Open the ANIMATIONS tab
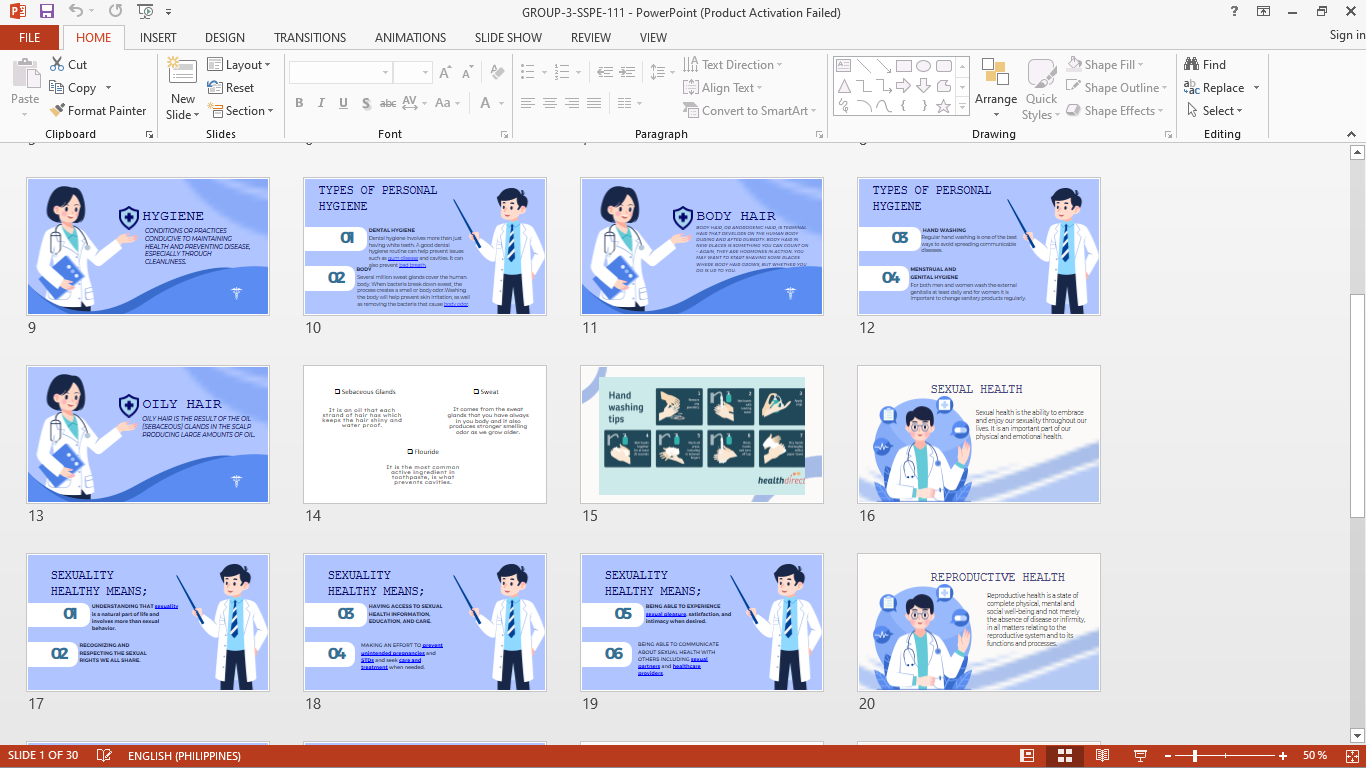 click(x=410, y=37)
